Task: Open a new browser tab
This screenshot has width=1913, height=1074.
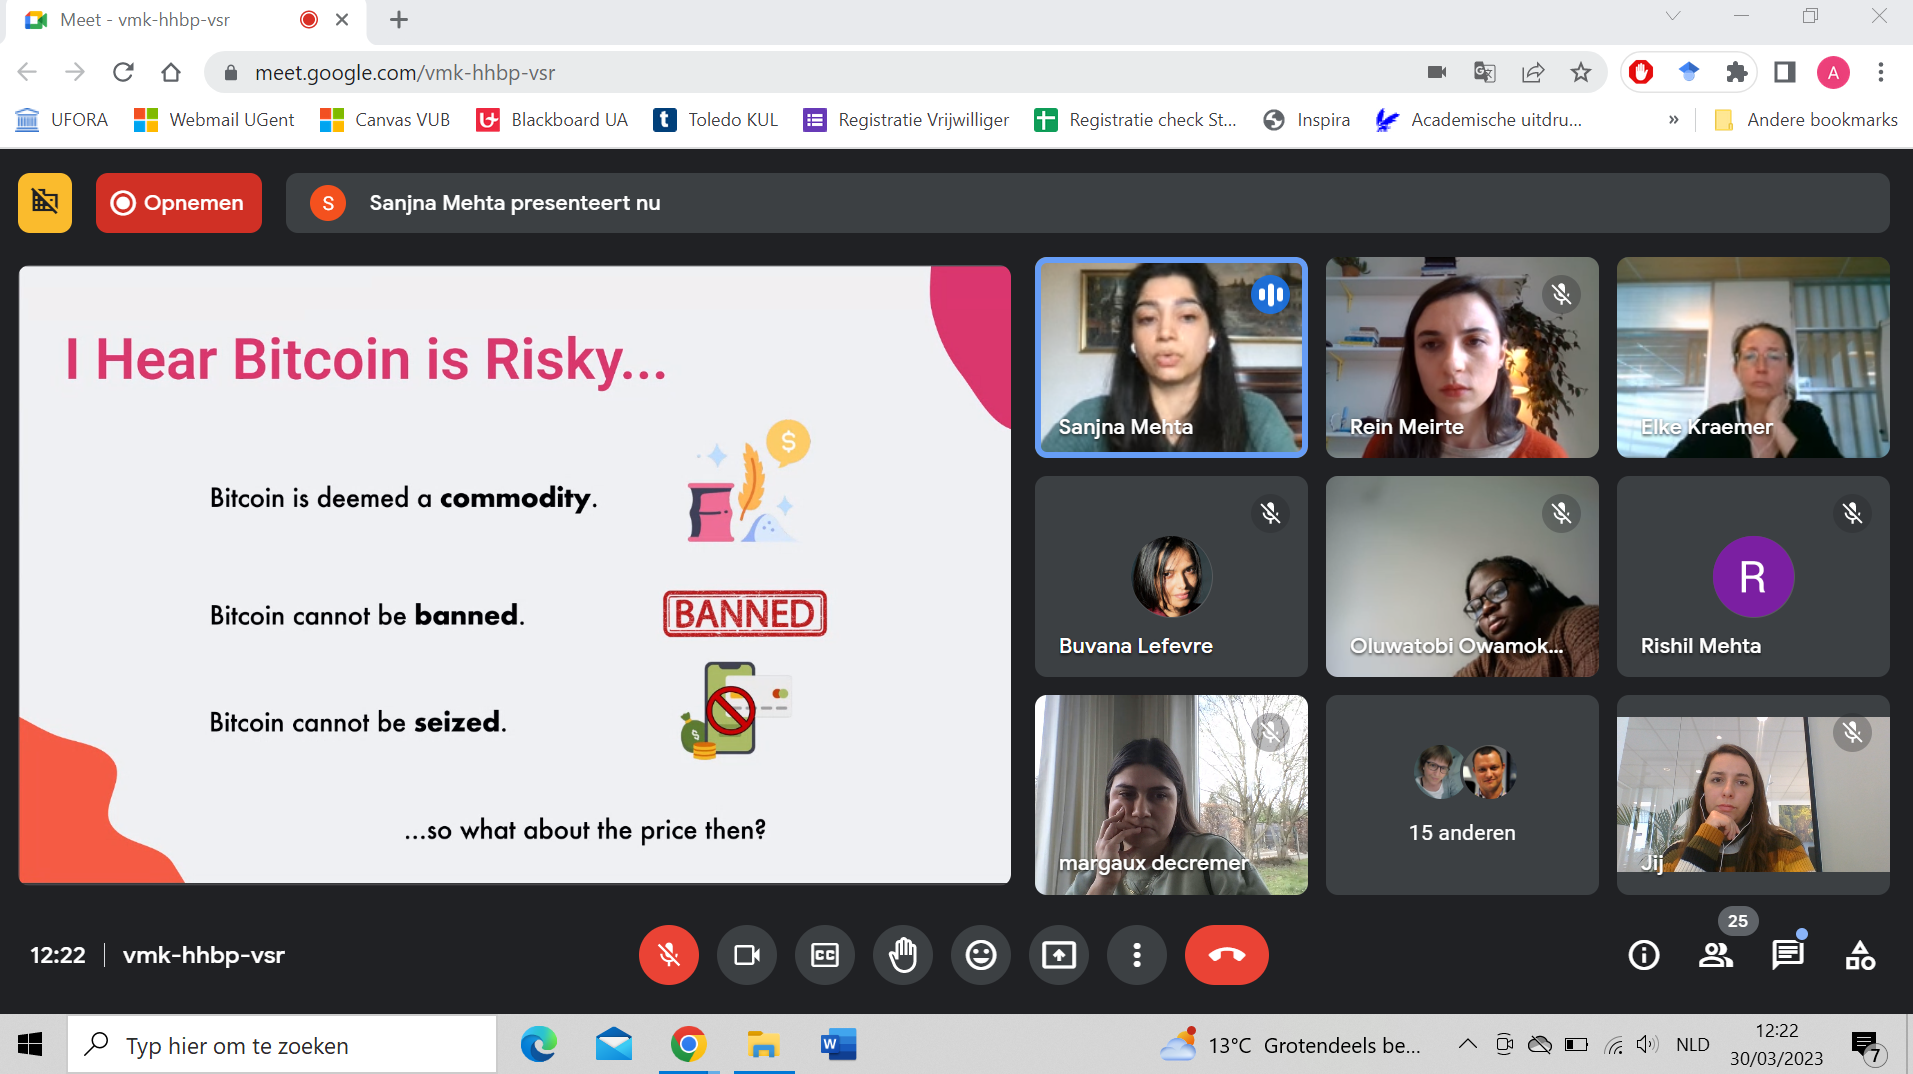Action: point(399,20)
